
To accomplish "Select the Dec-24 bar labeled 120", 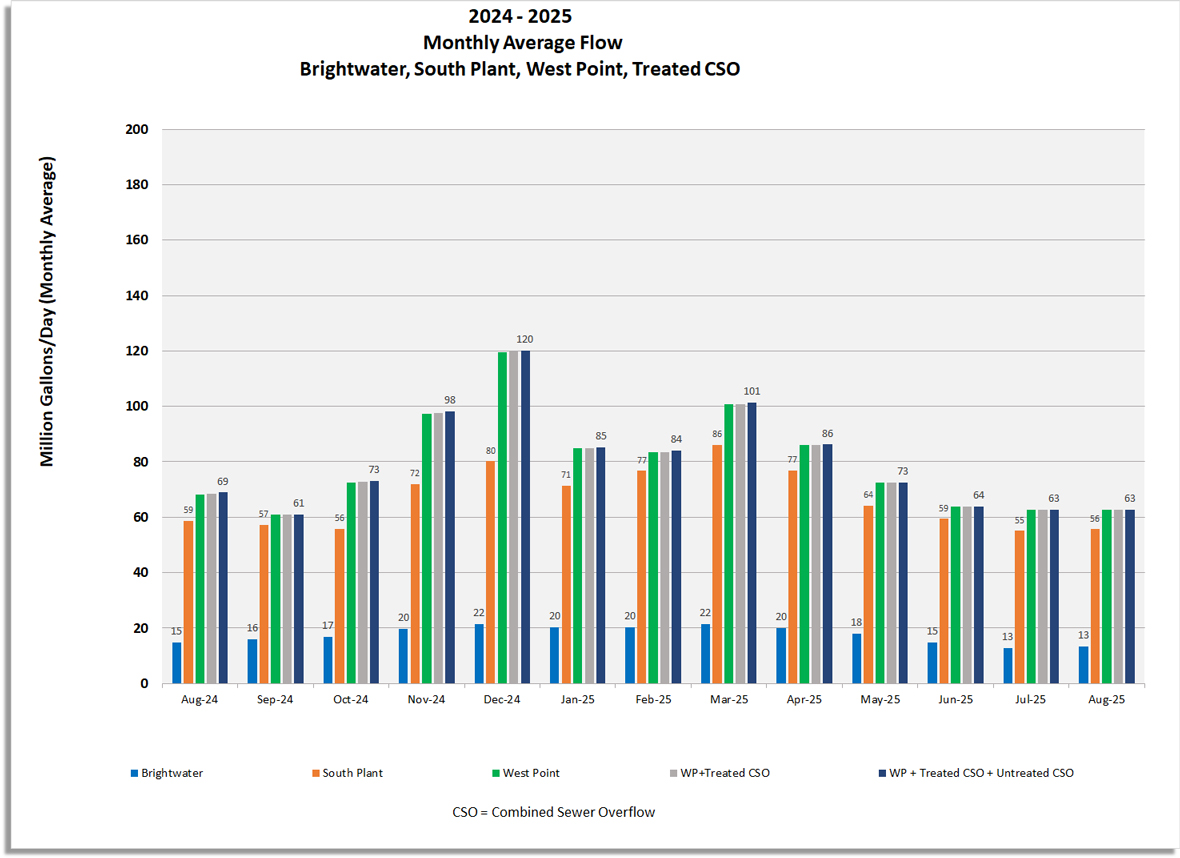I will 524,517.
